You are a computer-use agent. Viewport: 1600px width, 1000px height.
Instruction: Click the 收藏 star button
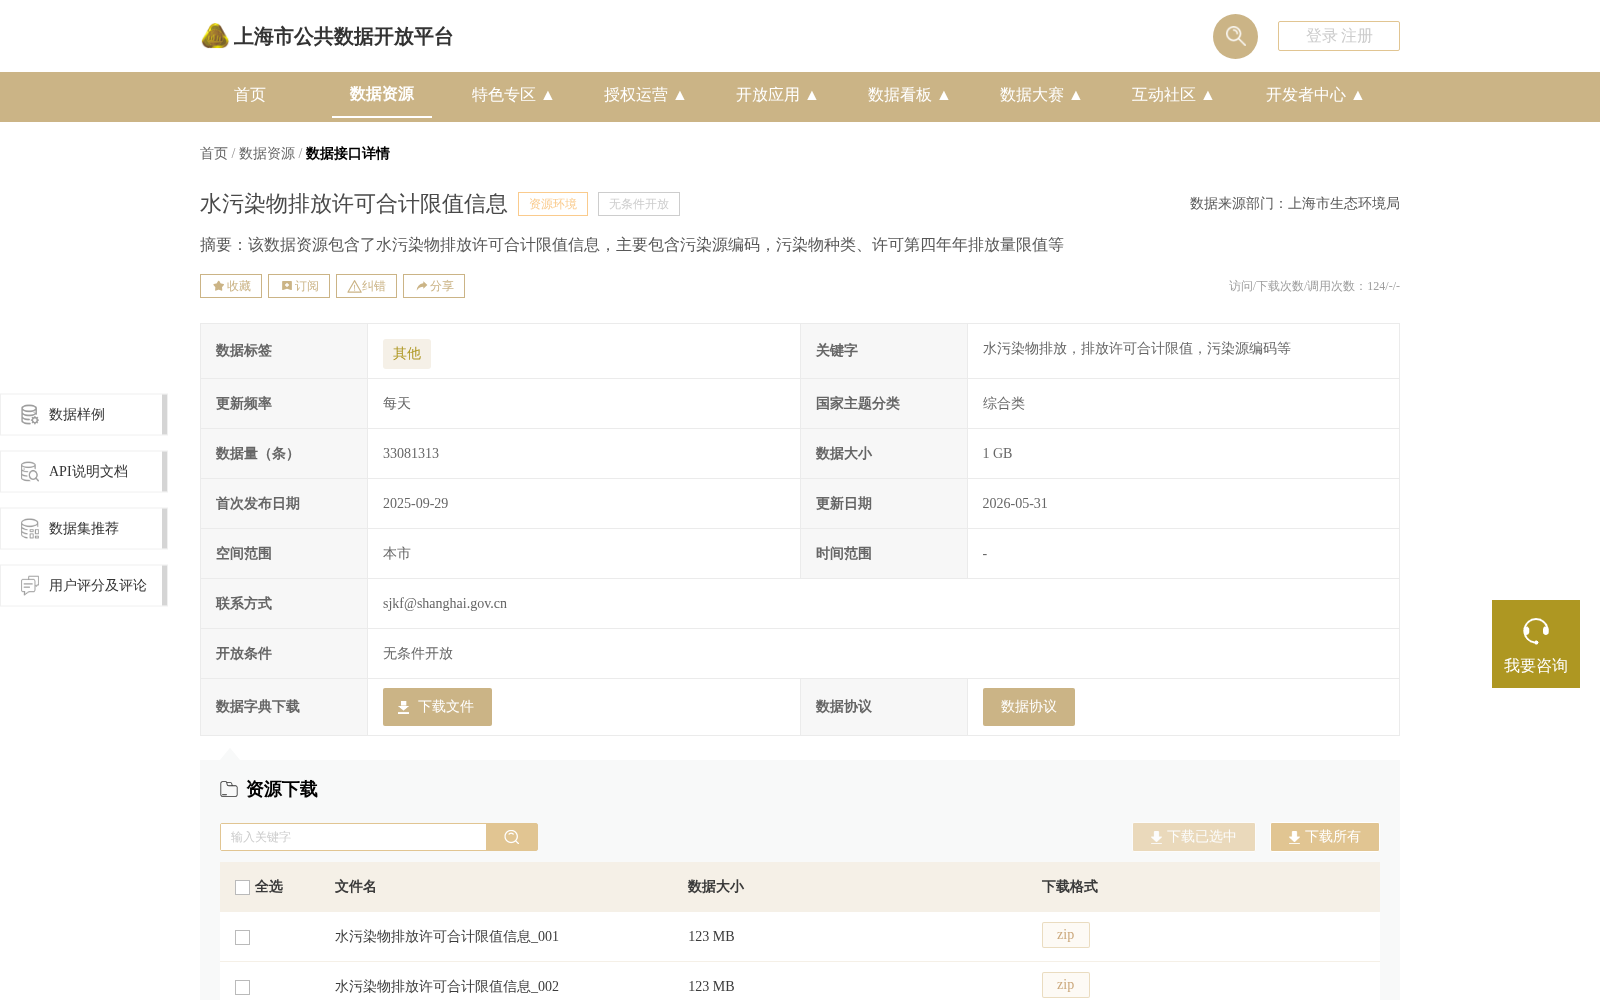[x=231, y=286]
